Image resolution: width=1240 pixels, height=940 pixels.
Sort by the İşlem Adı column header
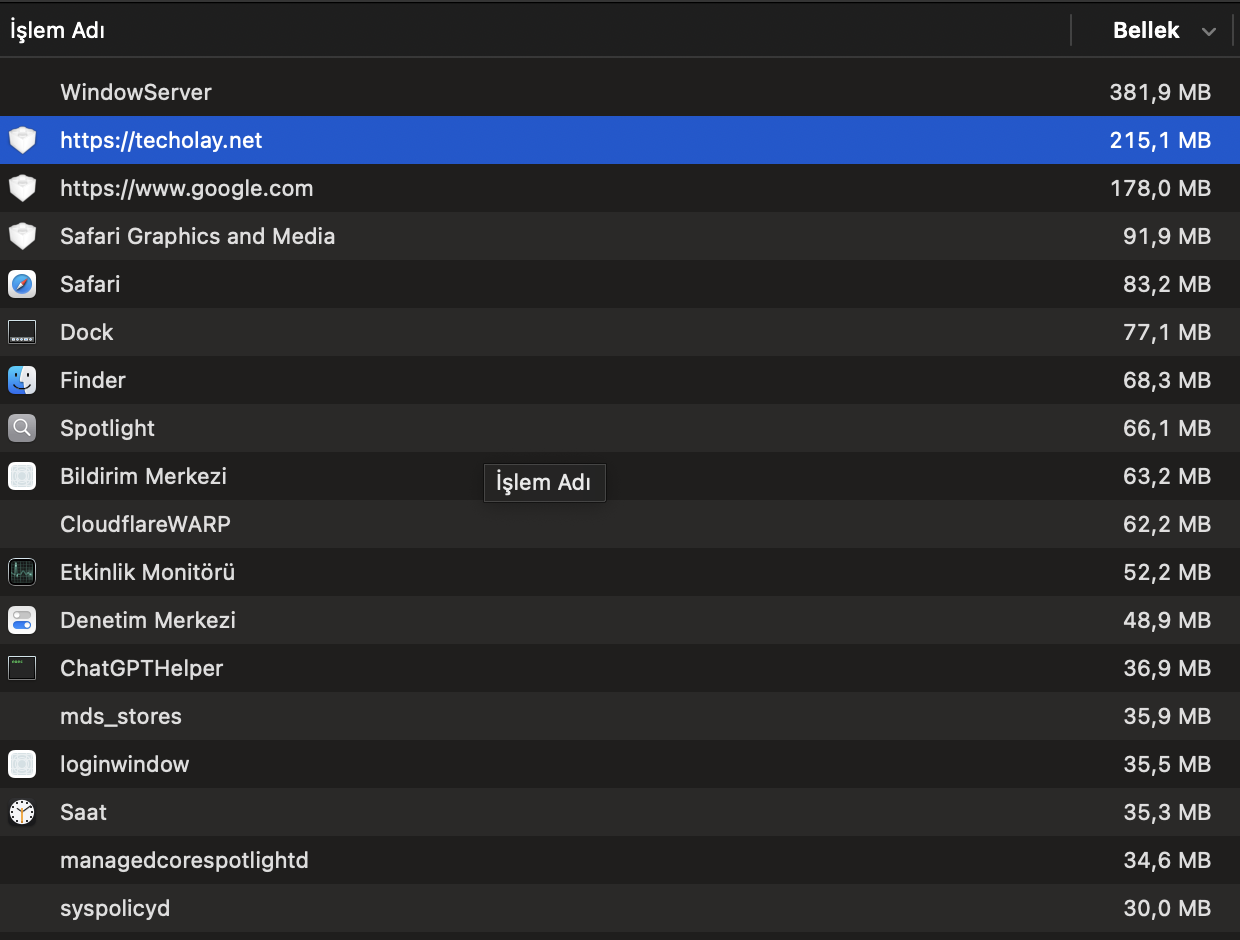point(58,31)
